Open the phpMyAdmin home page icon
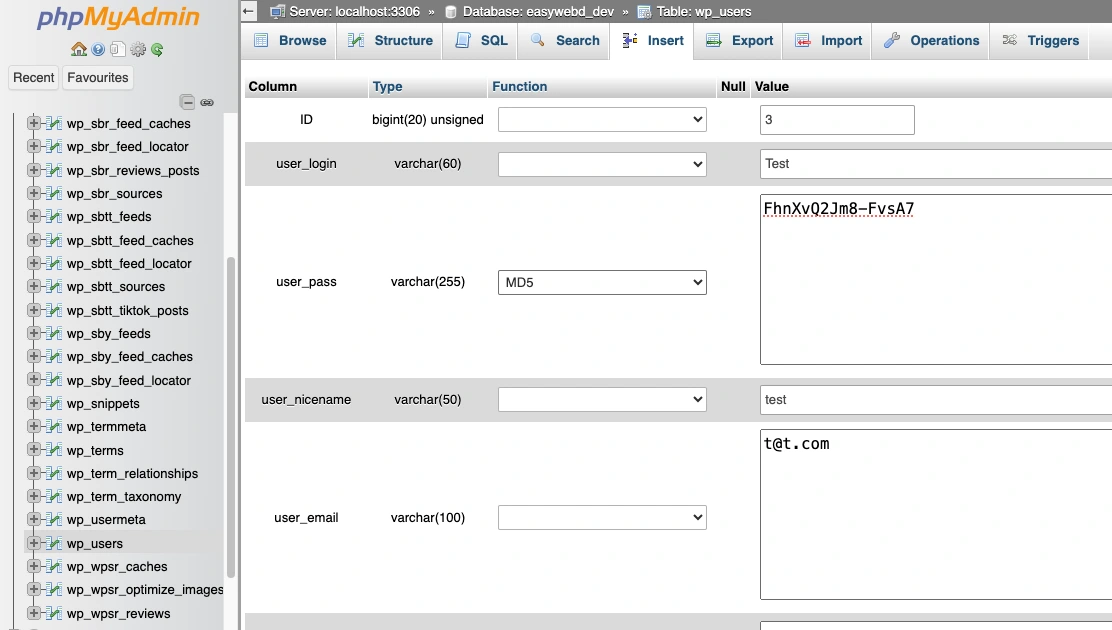The image size is (1112, 630). (80, 48)
